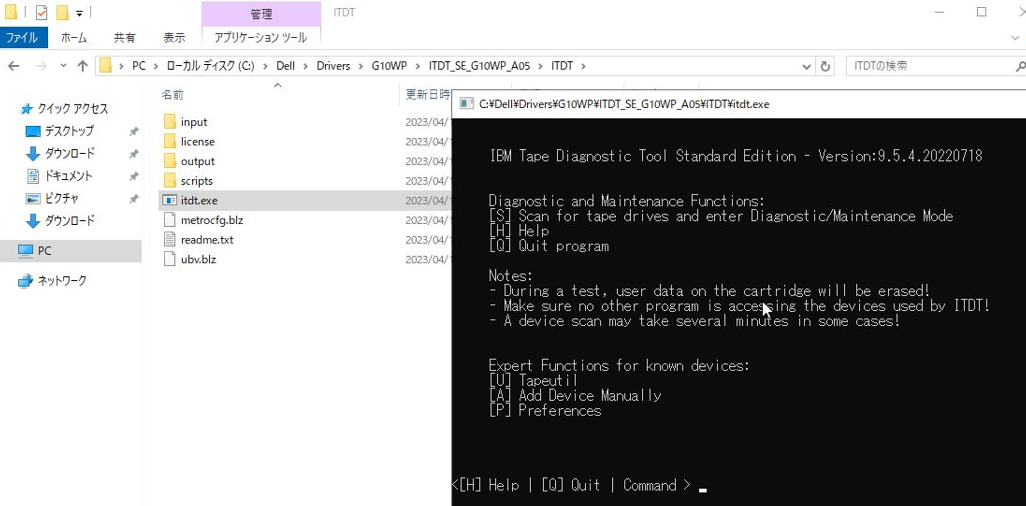The height and width of the screenshot is (506, 1026).
Task: Maximize the Explorer window
Action: point(982,12)
